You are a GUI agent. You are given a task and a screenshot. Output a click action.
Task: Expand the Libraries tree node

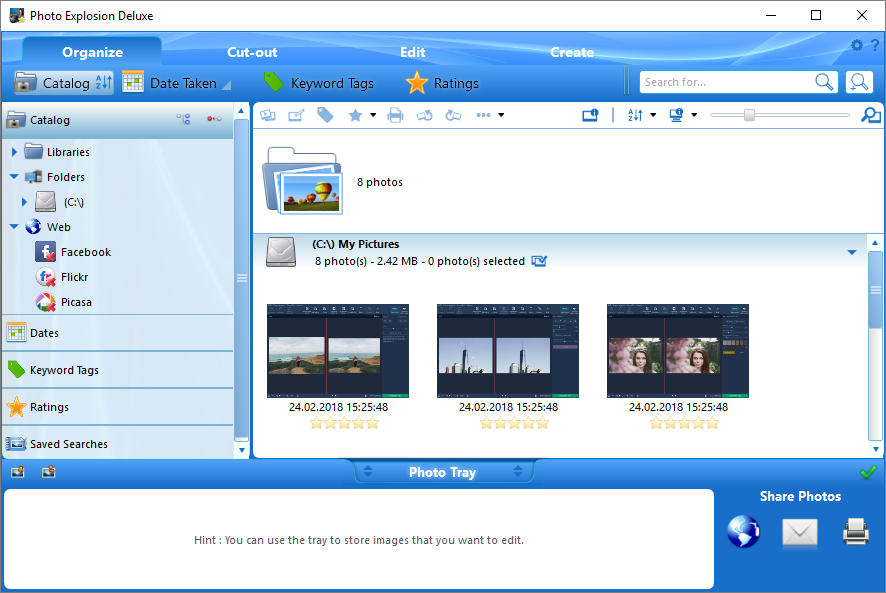(14, 152)
